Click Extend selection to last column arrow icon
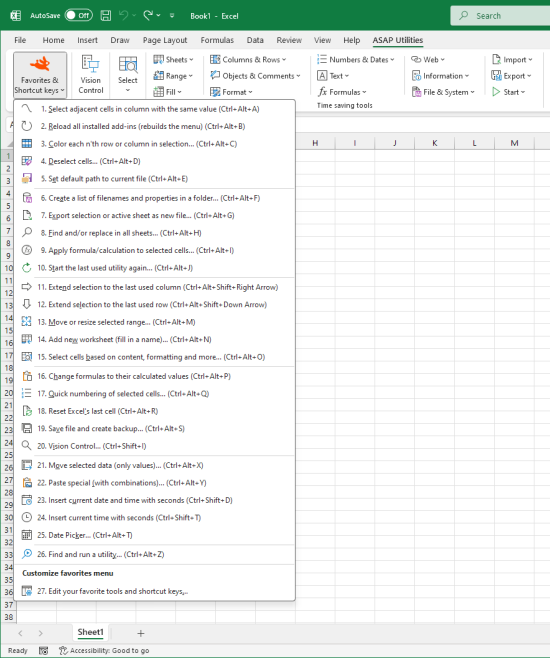 (x=26, y=287)
